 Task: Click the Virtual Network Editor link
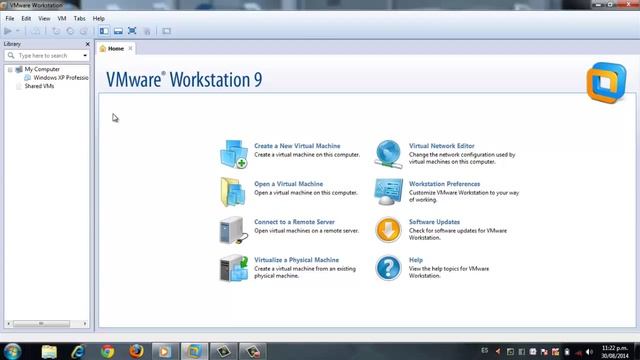coord(442,146)
